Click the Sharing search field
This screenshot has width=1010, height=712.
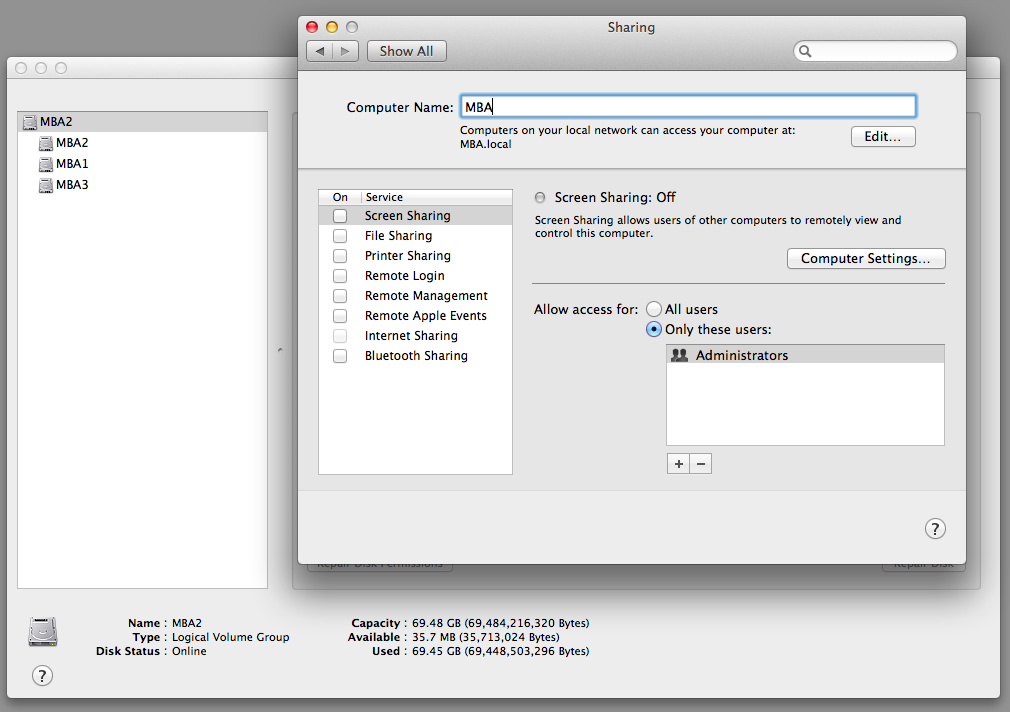coord(875,51)
